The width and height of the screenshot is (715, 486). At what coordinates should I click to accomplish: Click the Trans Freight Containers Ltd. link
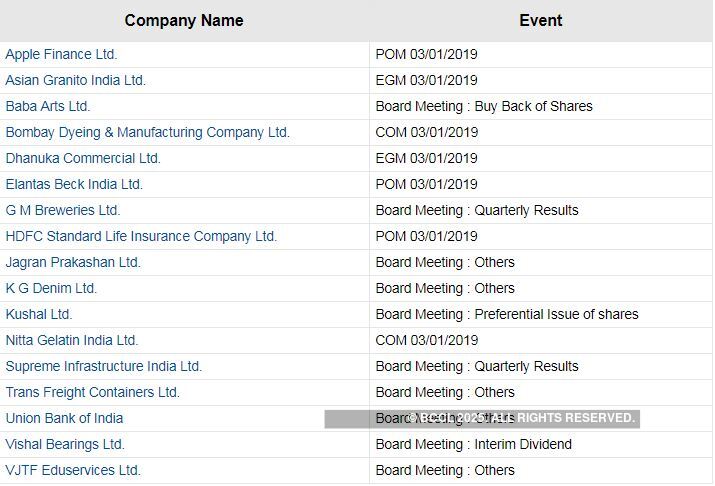(x=92, y=392)
